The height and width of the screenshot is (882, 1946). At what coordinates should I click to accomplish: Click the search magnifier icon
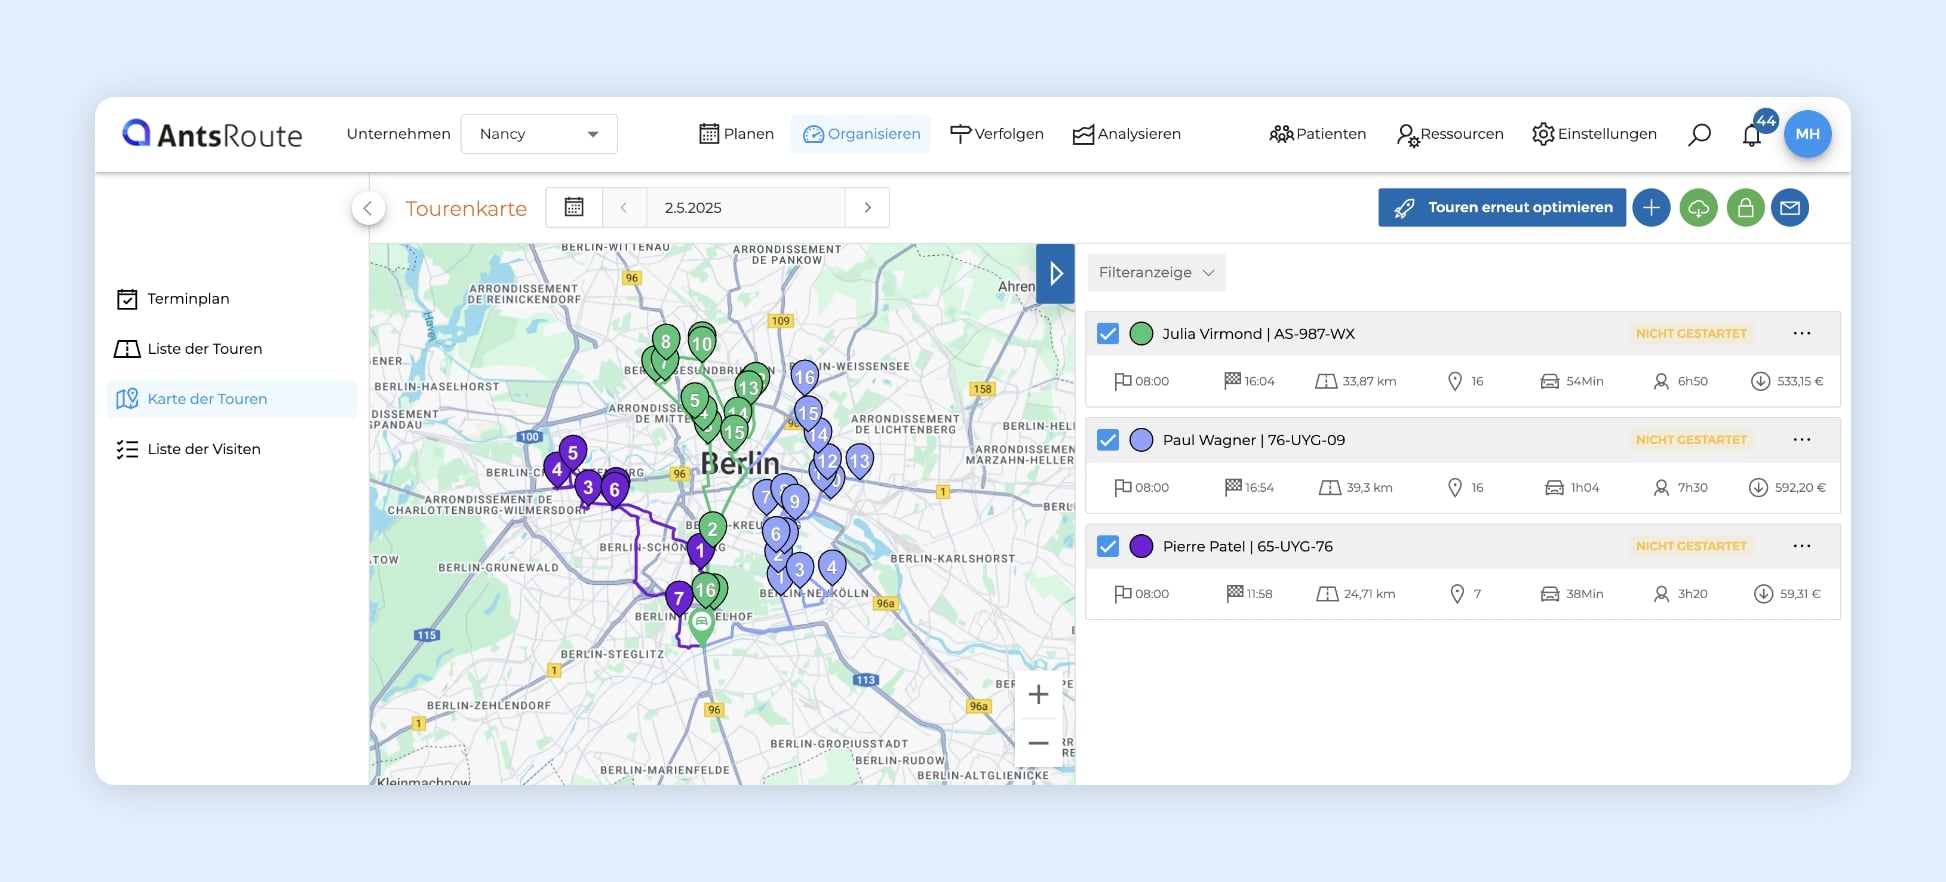[1699, 134]
